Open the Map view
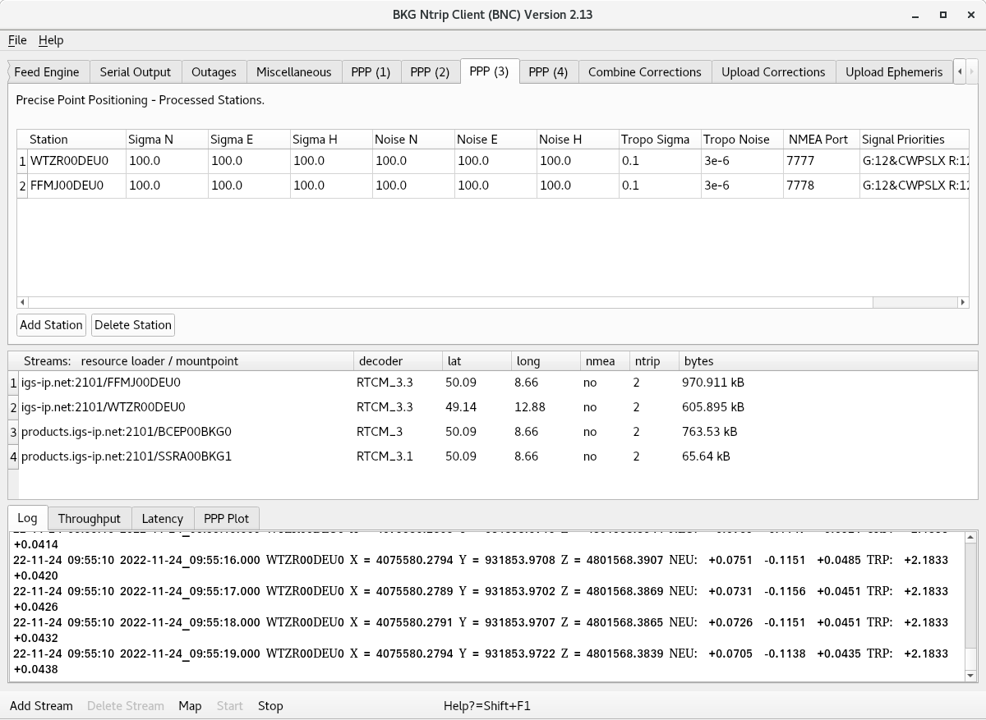986x720 pixels. coord(190,705)
